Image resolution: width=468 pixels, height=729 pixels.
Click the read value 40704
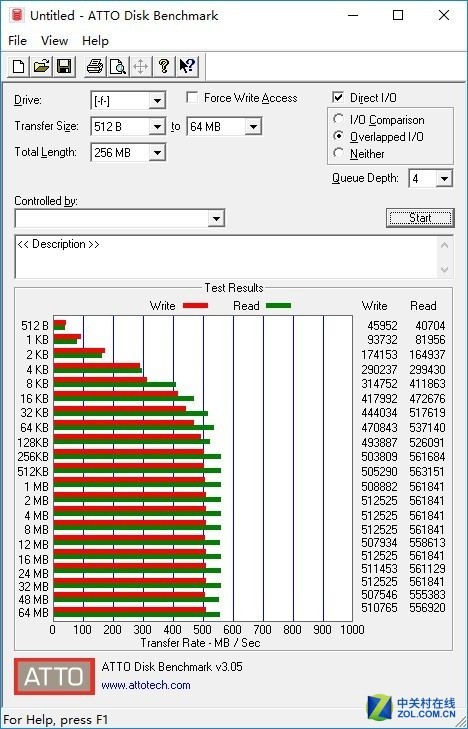[x=430, y=325]
